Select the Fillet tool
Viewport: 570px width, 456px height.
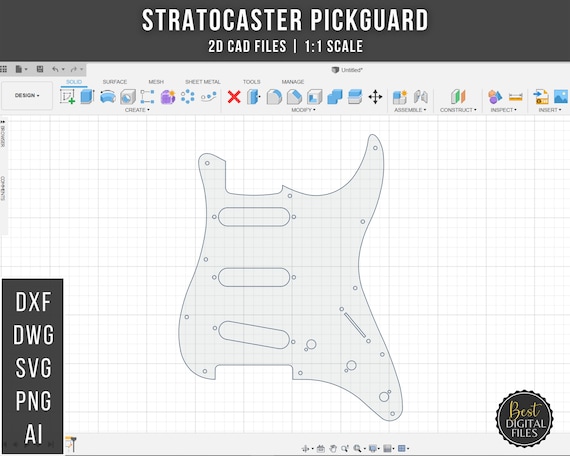click(x=274, y=97)
